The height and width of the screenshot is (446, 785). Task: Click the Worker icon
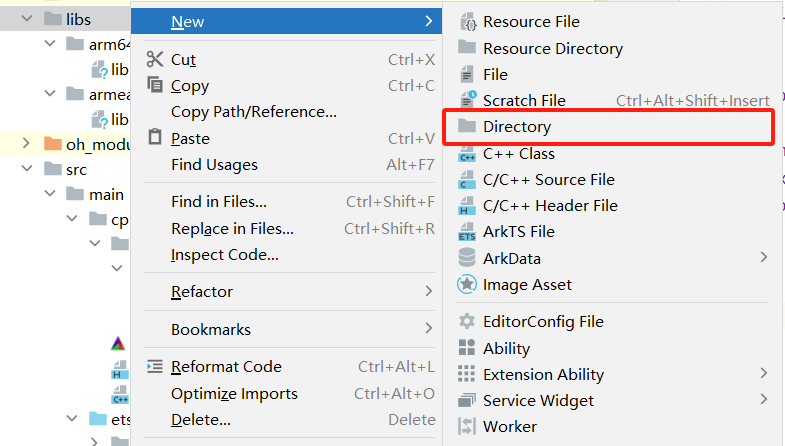[x=467, y=426]
